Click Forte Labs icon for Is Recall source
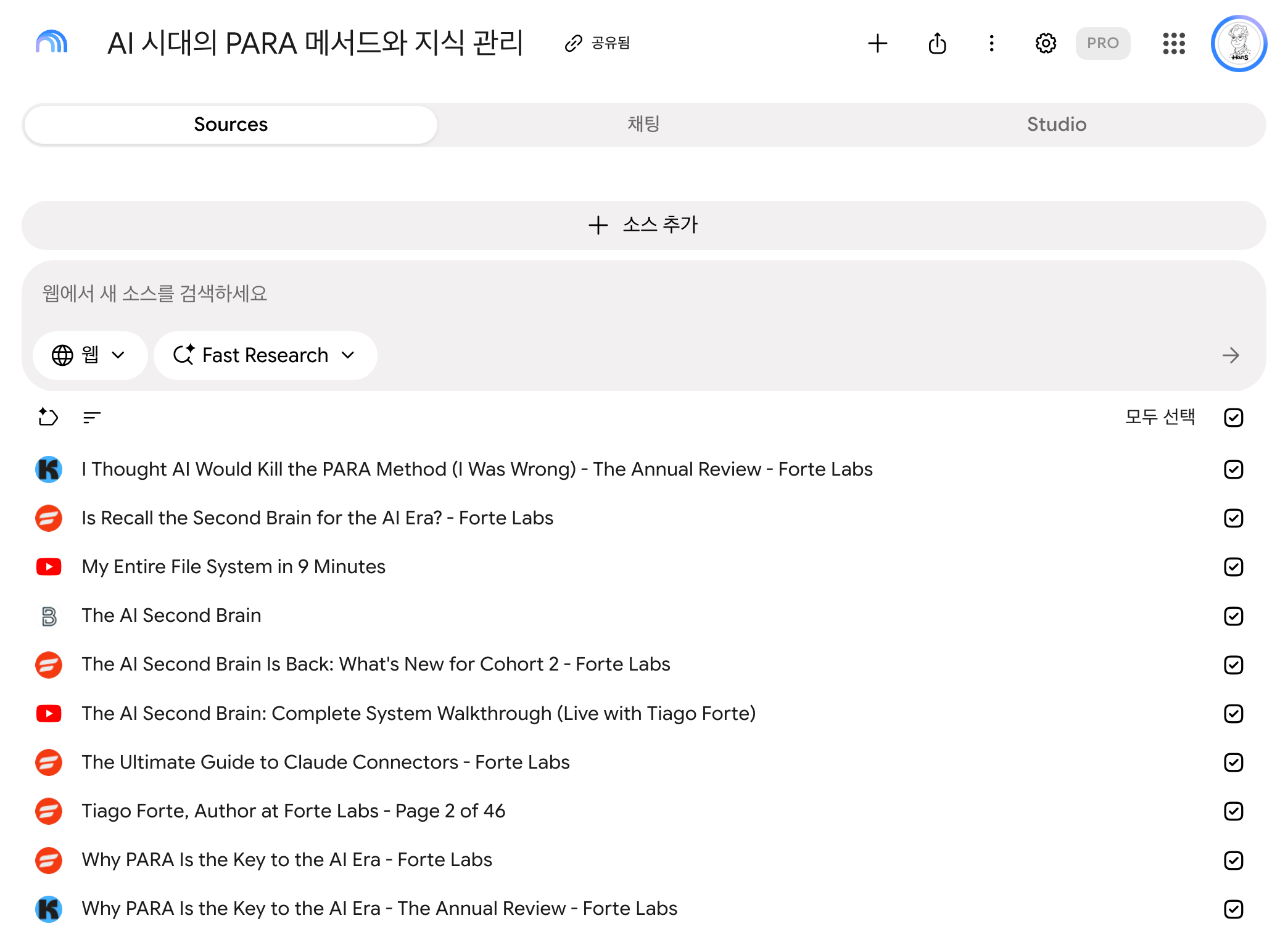The height and width of the screenshot is (950, 1288). click(x=48, y=518)
